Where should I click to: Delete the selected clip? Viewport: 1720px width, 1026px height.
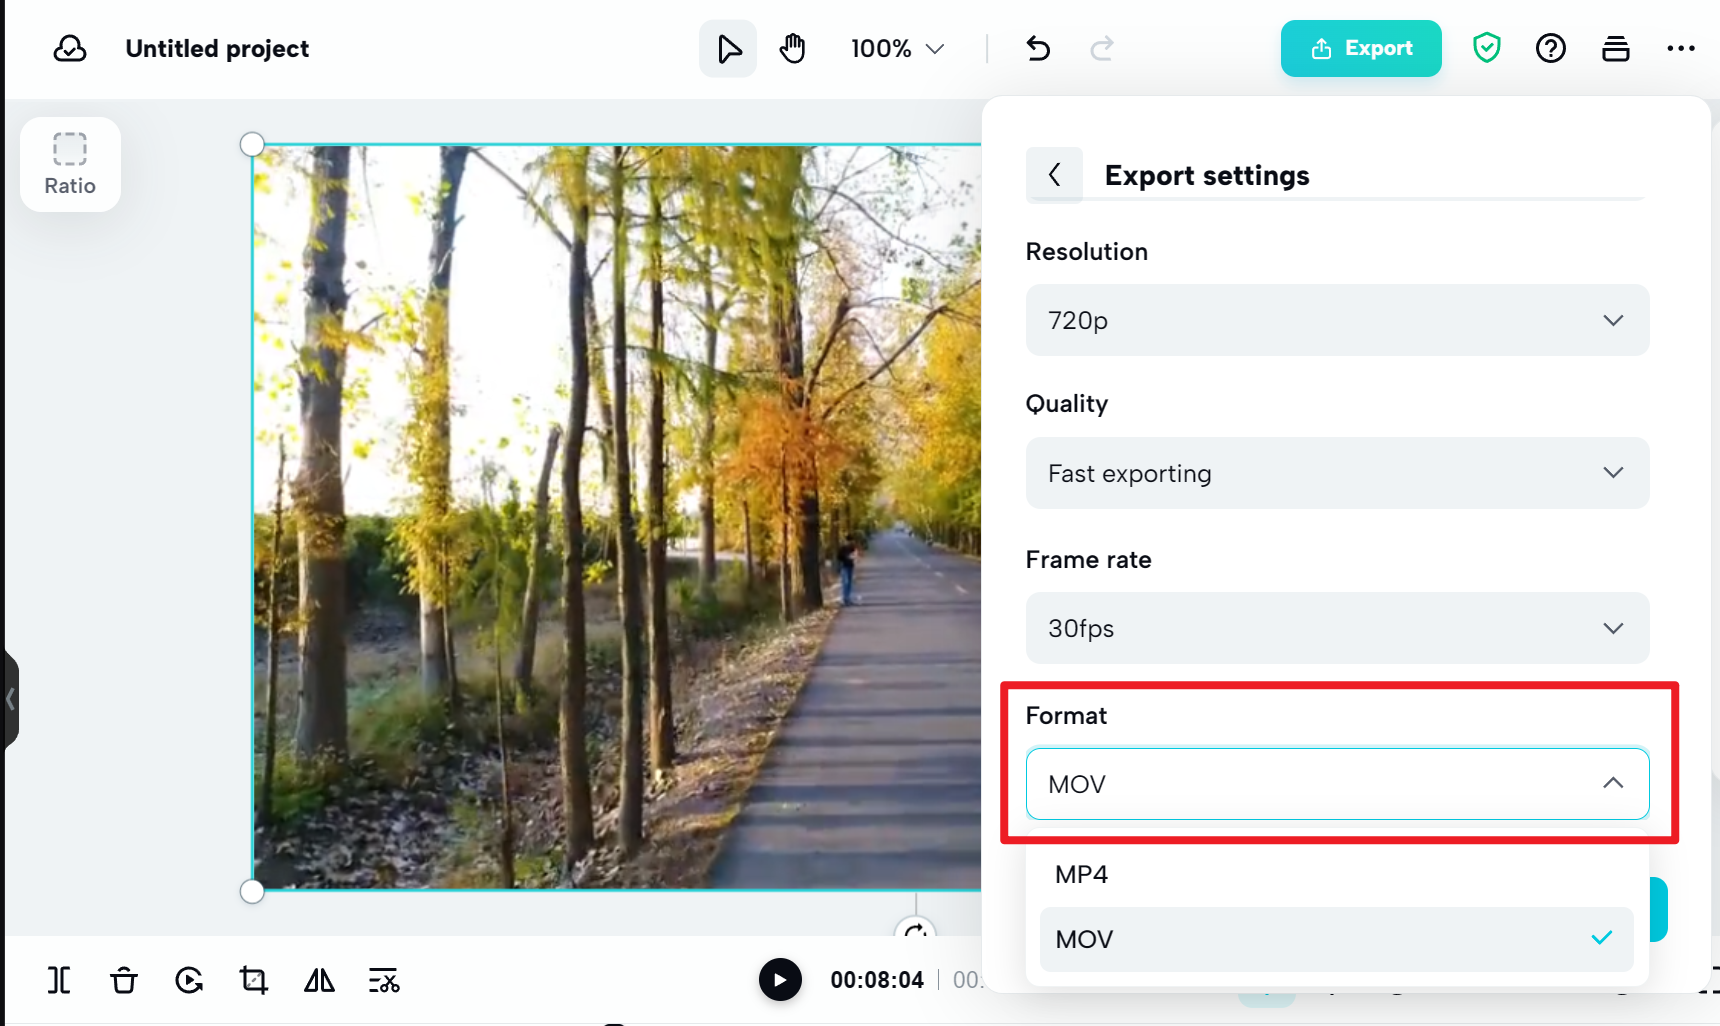[x=124, y=980]
